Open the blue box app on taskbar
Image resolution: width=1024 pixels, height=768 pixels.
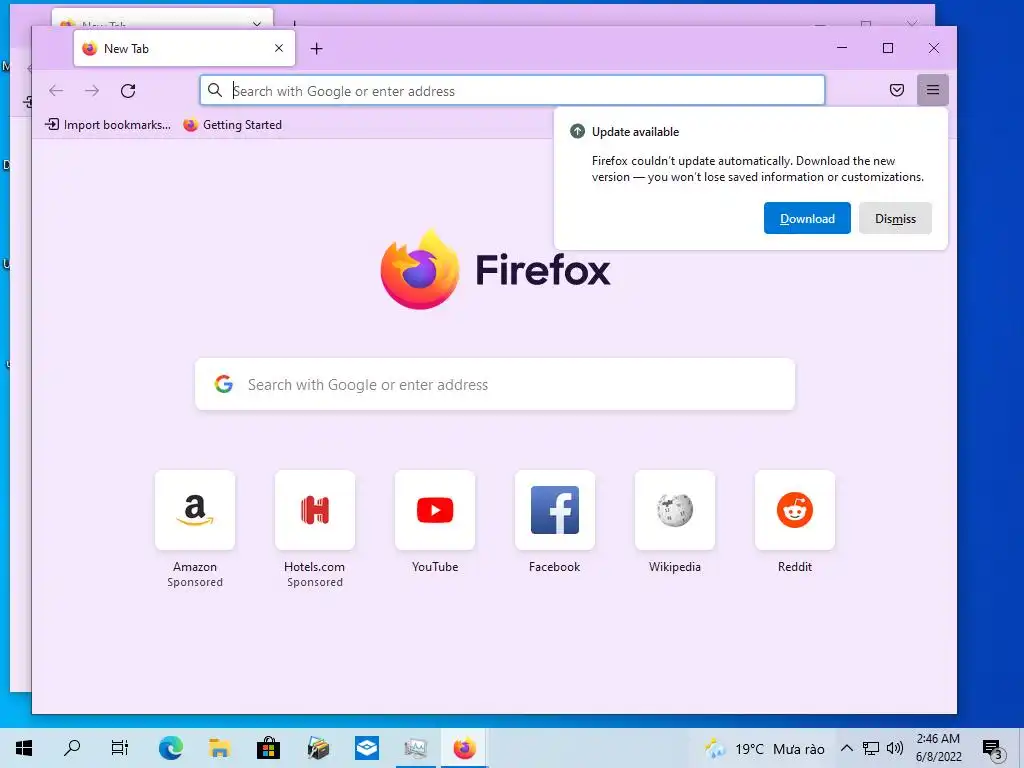click(x=366, y=748)
